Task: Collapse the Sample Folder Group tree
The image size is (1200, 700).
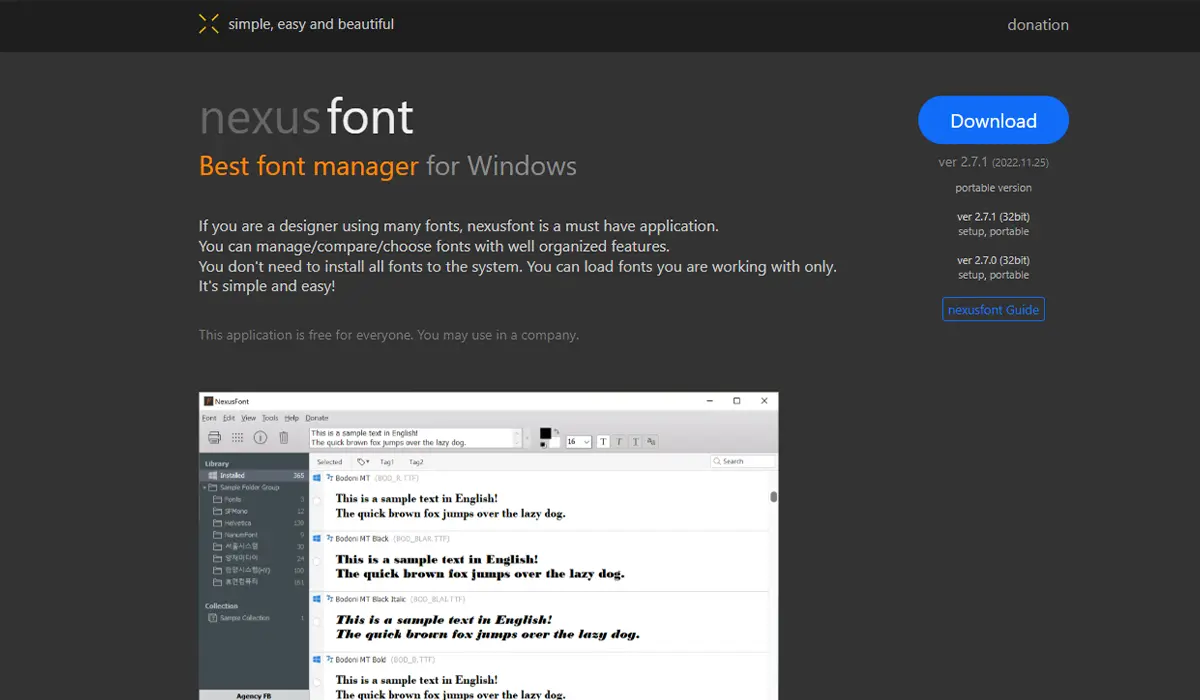Action: coord(204,488)
